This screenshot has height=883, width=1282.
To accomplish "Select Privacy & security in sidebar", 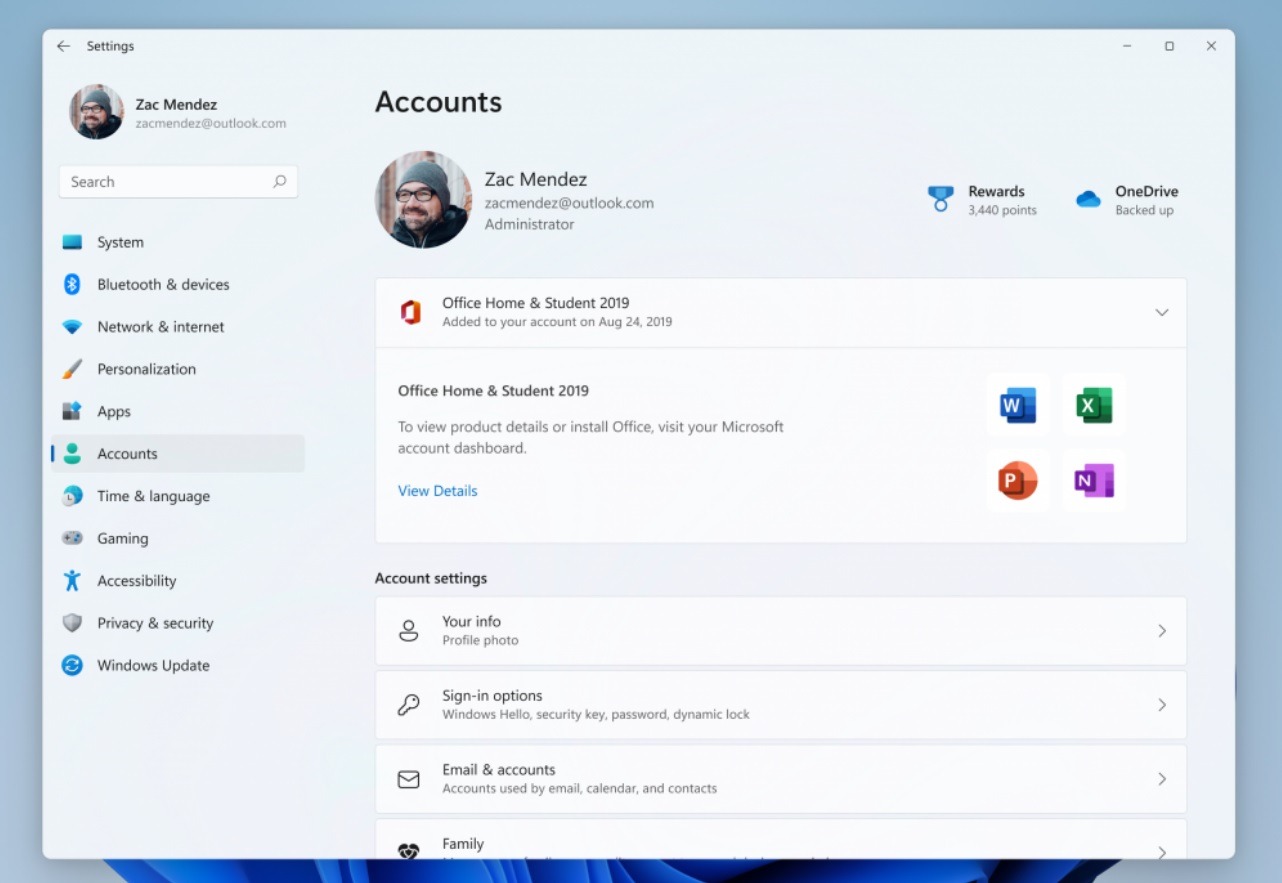I will (x=154, y=624).
